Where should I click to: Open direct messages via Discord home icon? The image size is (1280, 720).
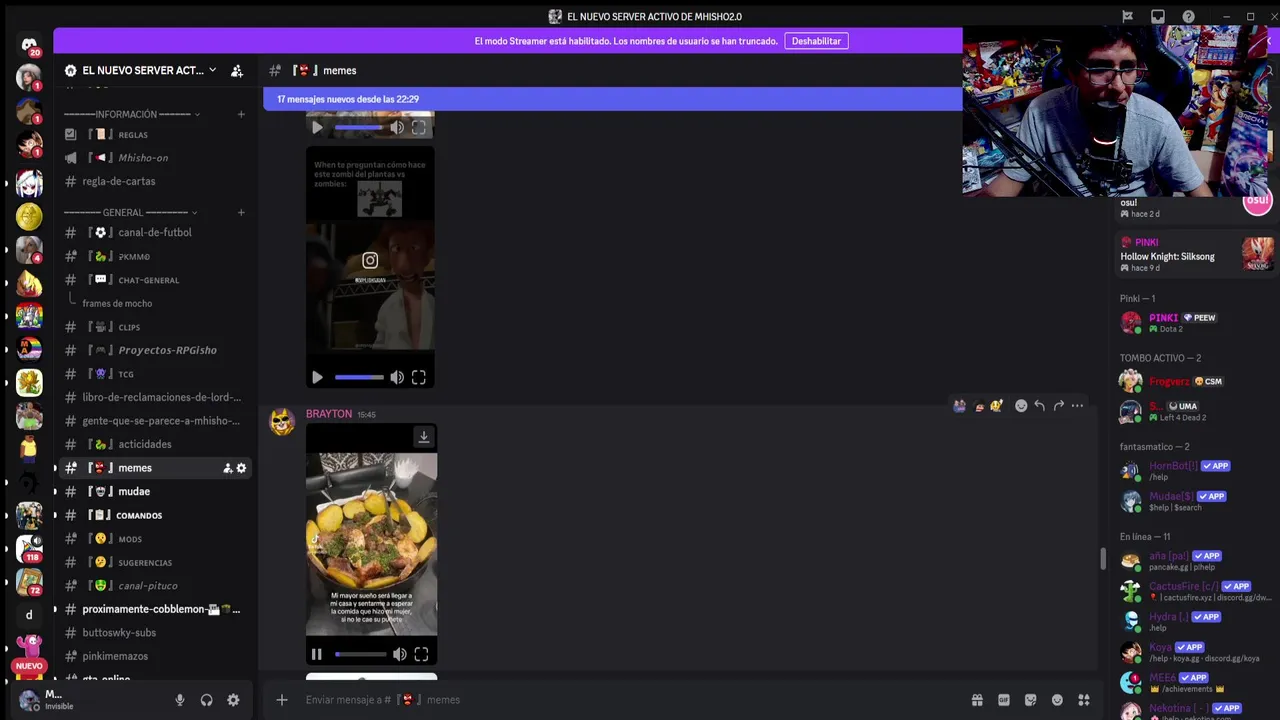pyautogui.click(x=29, y=44)
